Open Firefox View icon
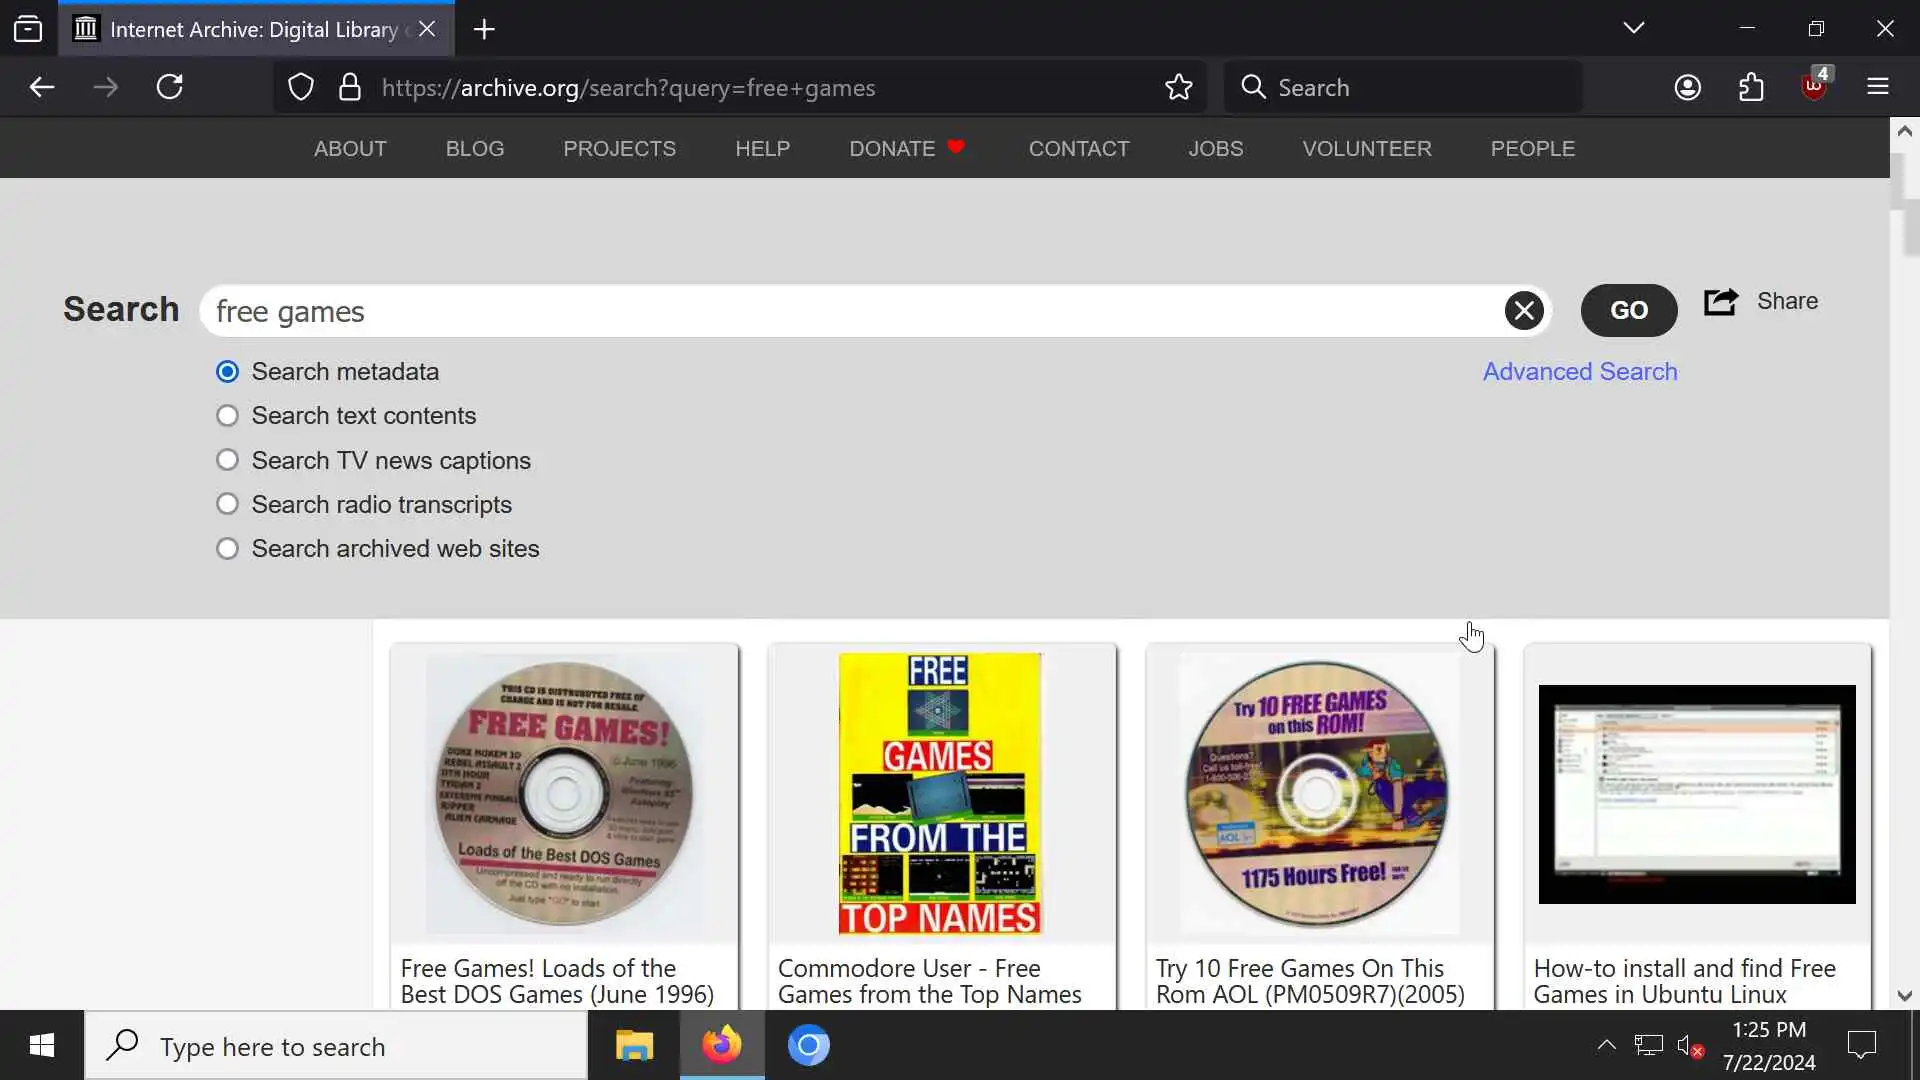 click(28, 29)
